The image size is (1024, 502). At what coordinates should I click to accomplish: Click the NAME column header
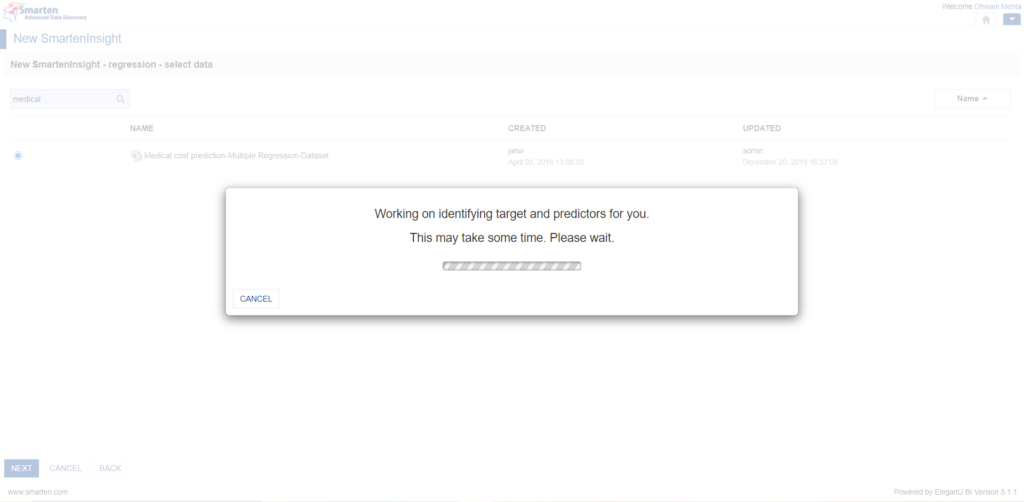142,129
